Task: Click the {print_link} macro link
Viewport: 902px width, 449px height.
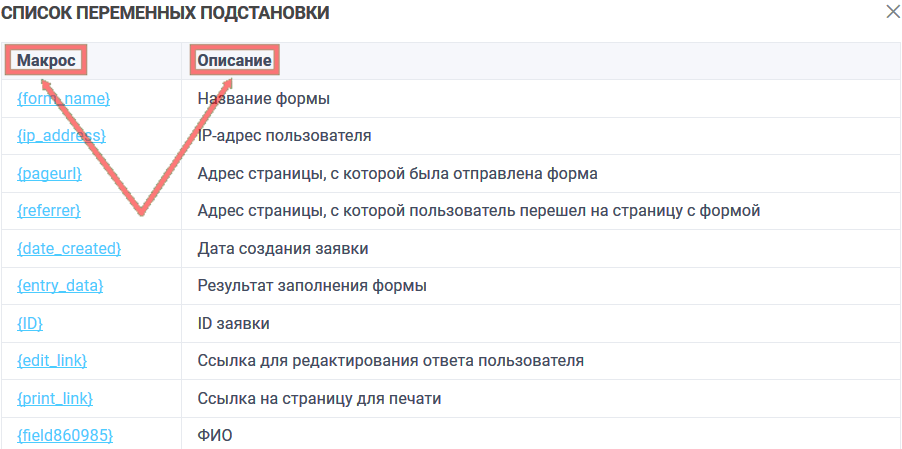Action: [55, 398]
